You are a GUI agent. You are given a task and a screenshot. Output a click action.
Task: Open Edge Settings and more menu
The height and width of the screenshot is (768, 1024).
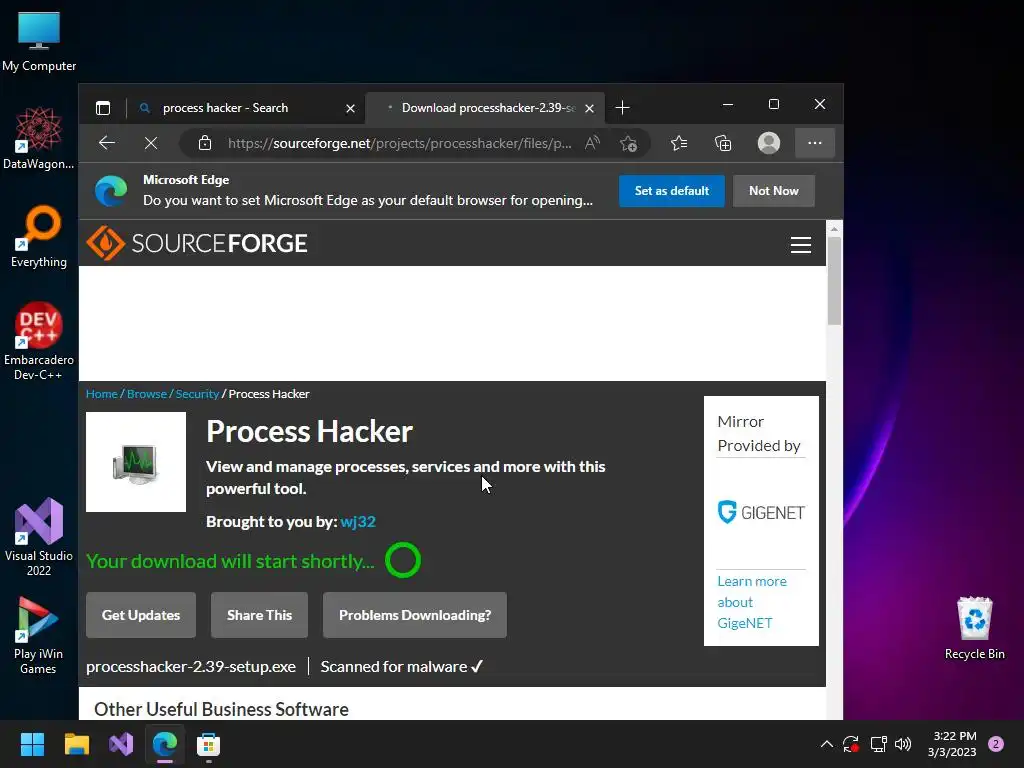(814, 143)
